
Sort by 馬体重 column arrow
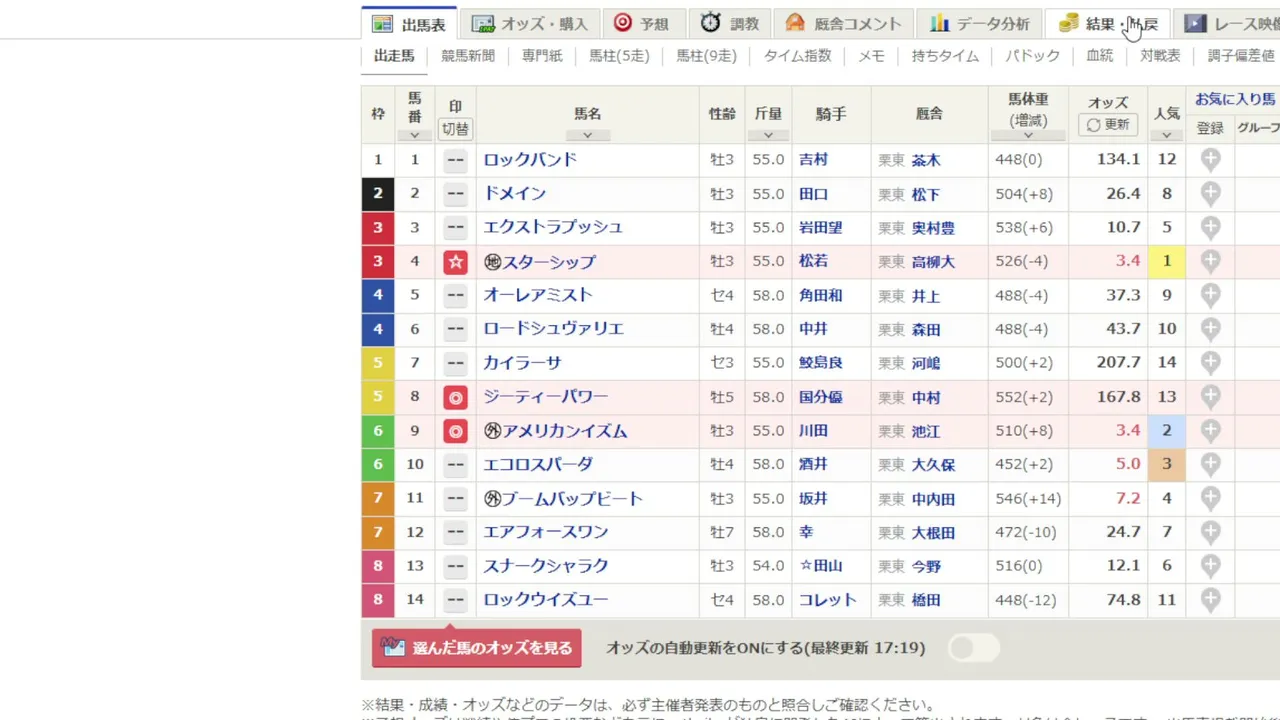point(1028,135)
